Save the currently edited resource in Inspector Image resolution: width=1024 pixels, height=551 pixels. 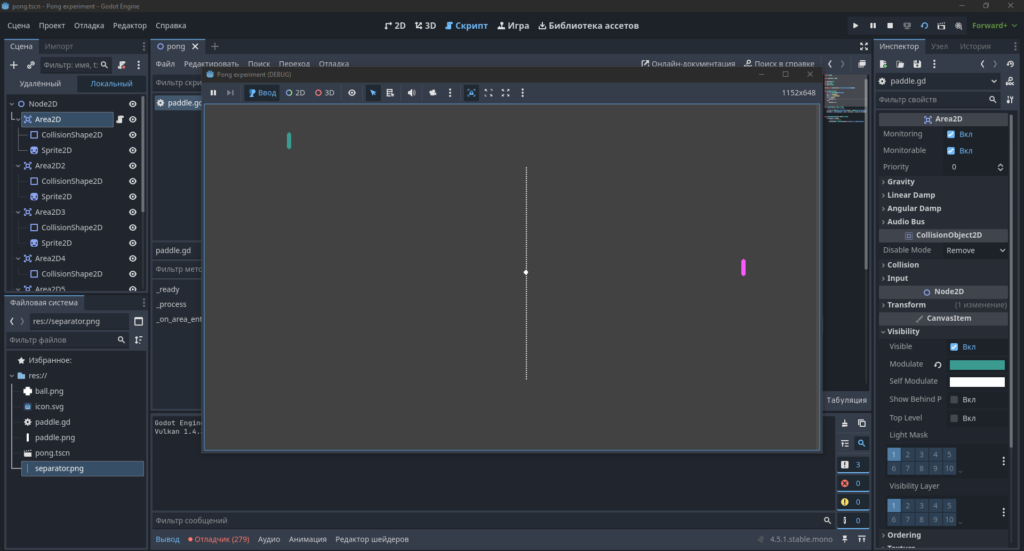click(917, 64)
